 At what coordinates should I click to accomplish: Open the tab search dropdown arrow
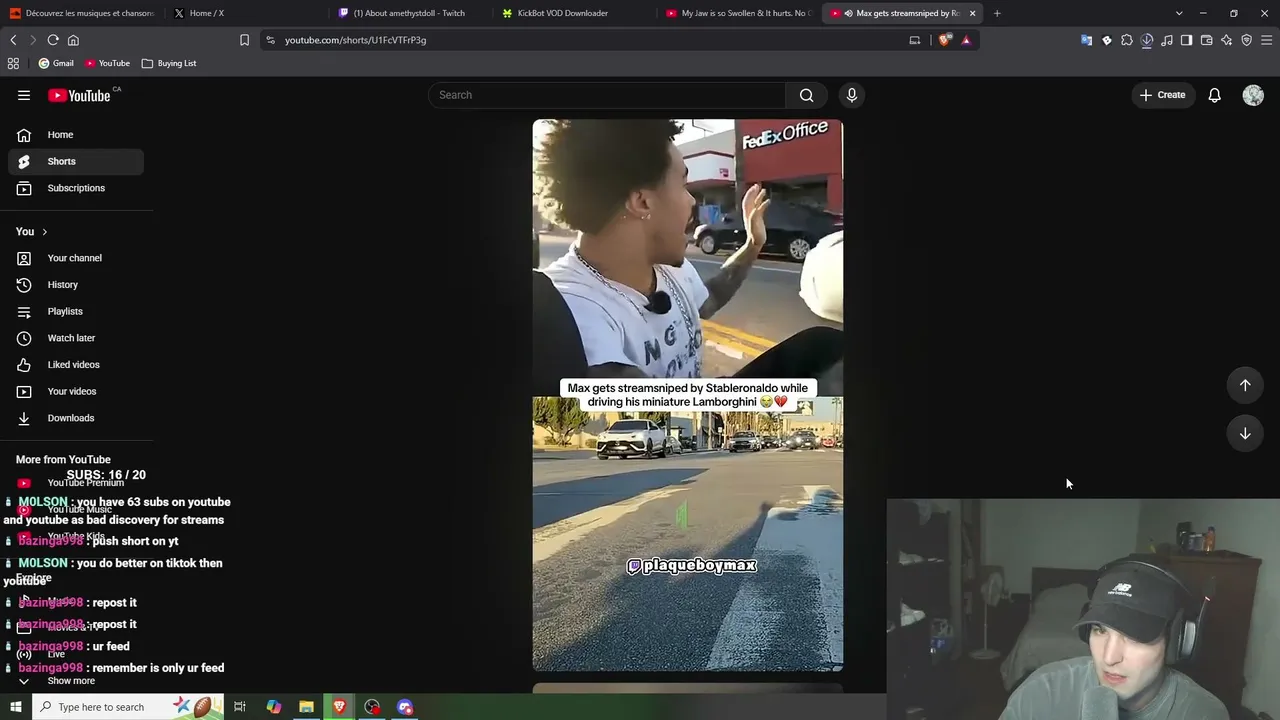[1179, 13]
